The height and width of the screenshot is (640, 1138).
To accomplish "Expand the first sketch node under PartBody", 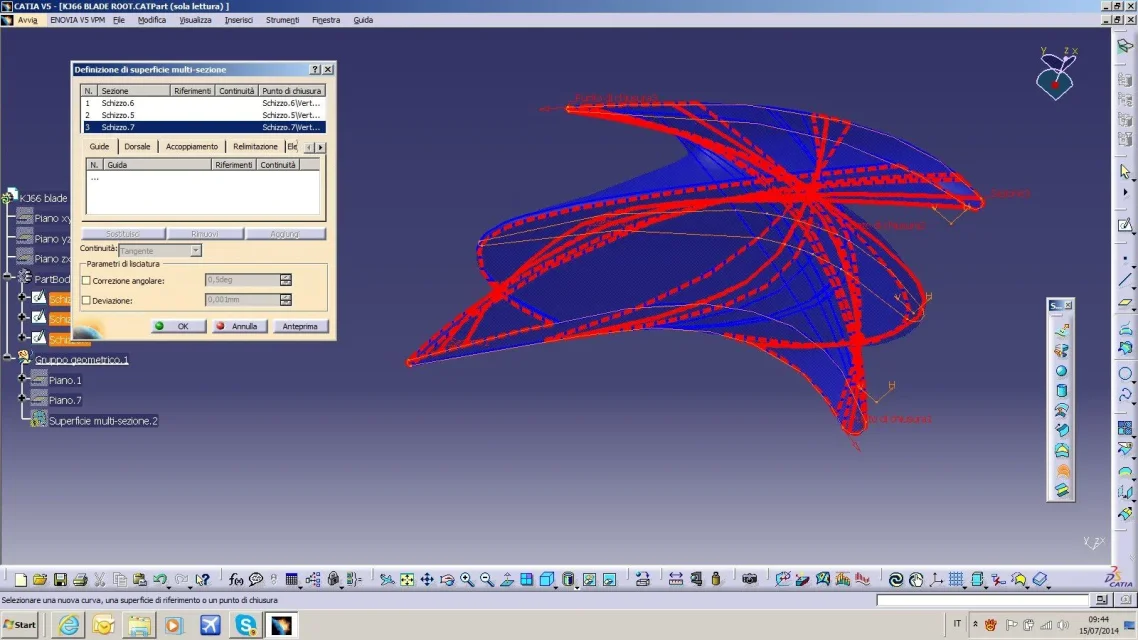I will tap(22, 297).
